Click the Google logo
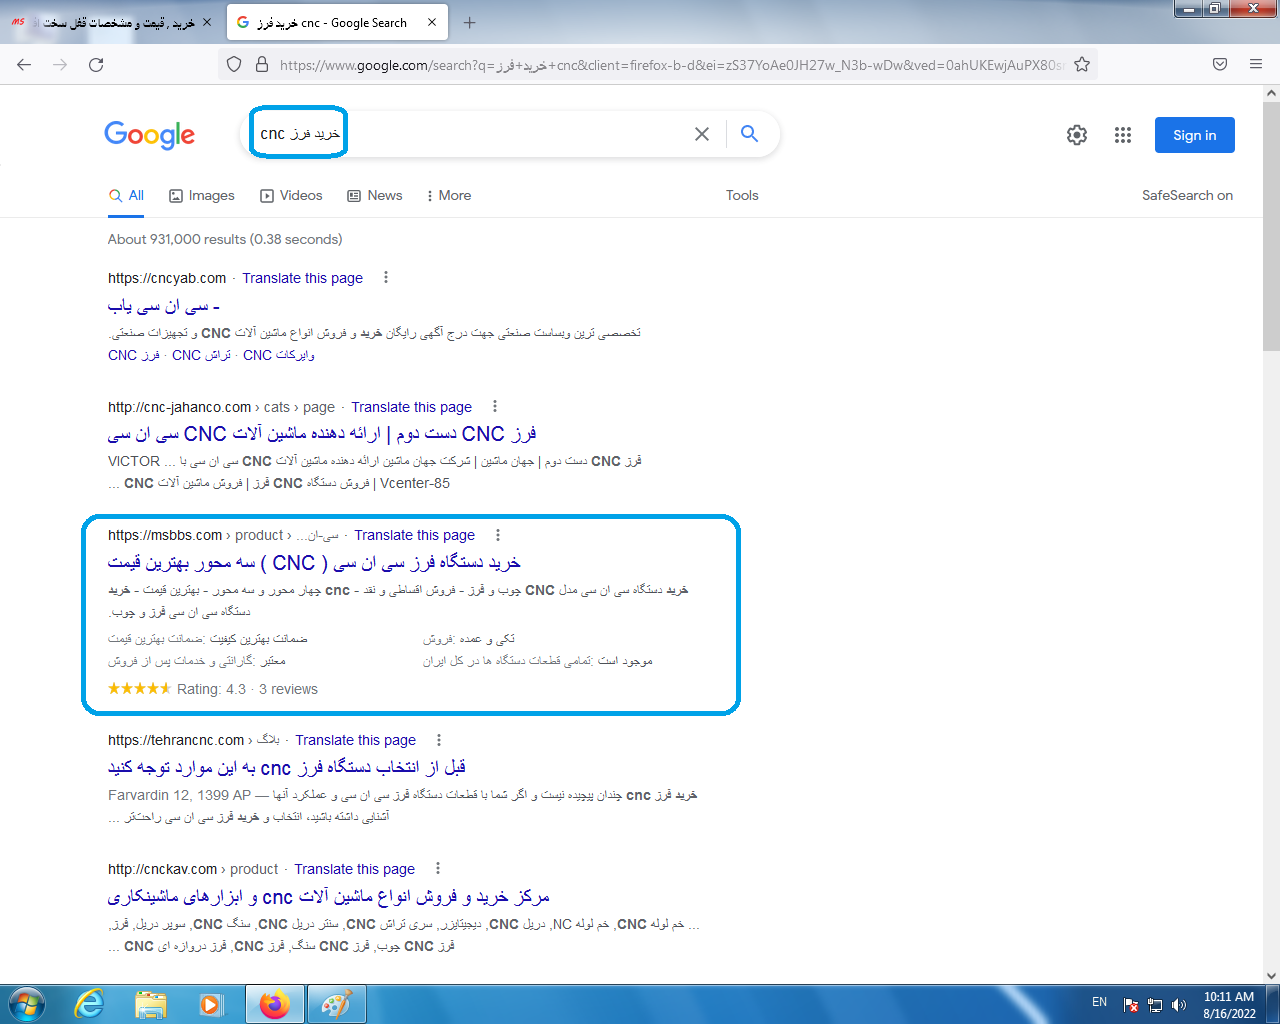Viewport: 1280px width, 1024px height. pos(150,135)
